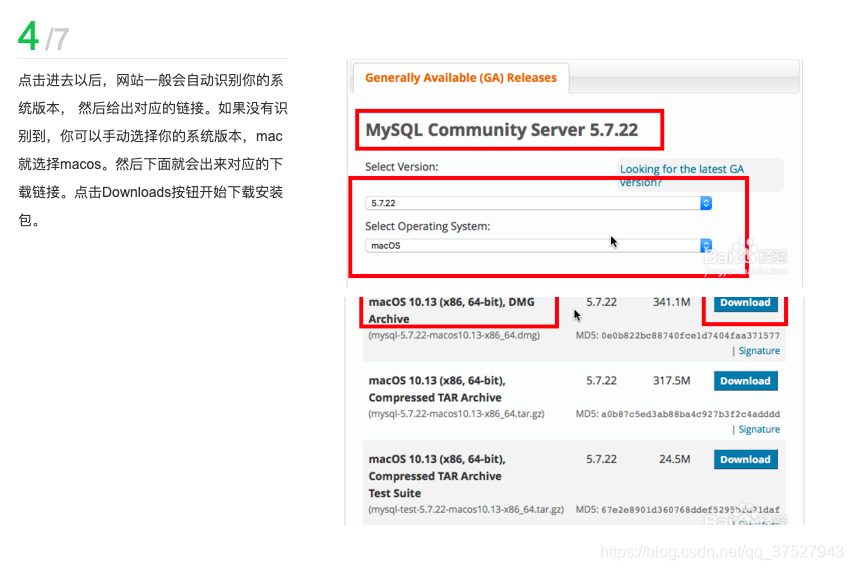Download the macOS DMG Archive 341.1M
Screen dimensions: 853x570
[x=745, y=302]
